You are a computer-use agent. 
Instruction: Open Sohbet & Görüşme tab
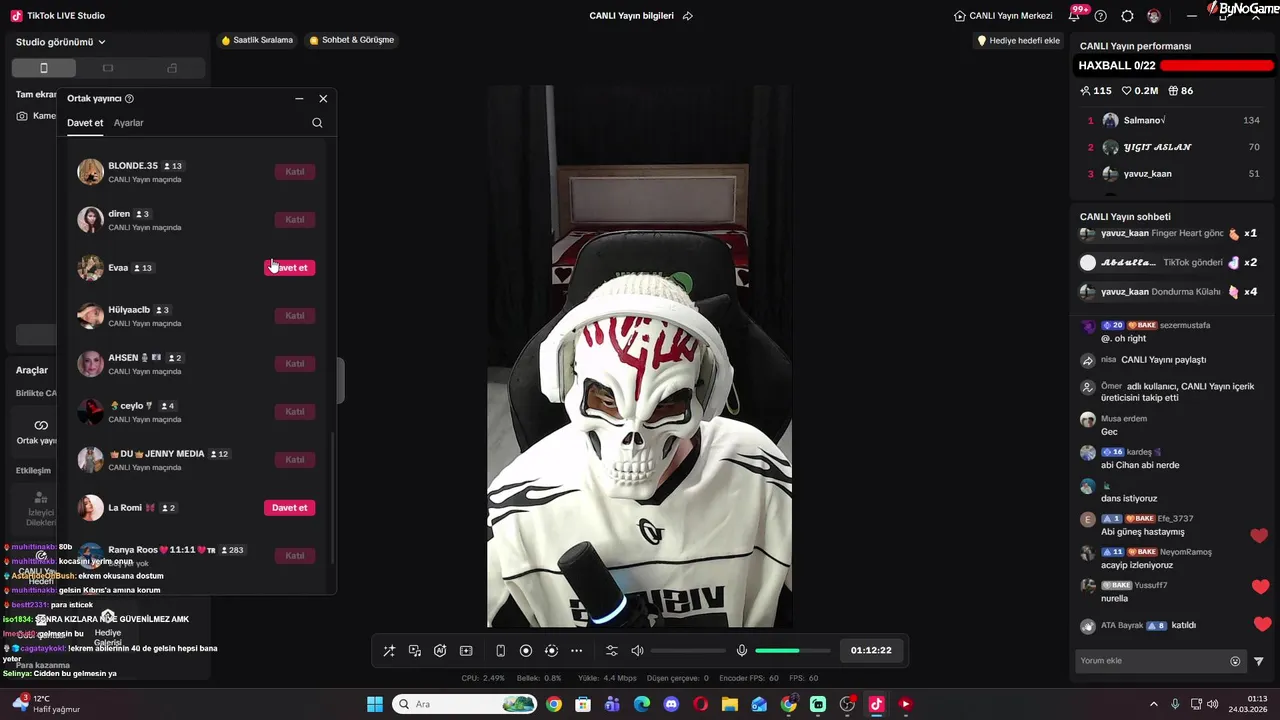pos(351,40)
